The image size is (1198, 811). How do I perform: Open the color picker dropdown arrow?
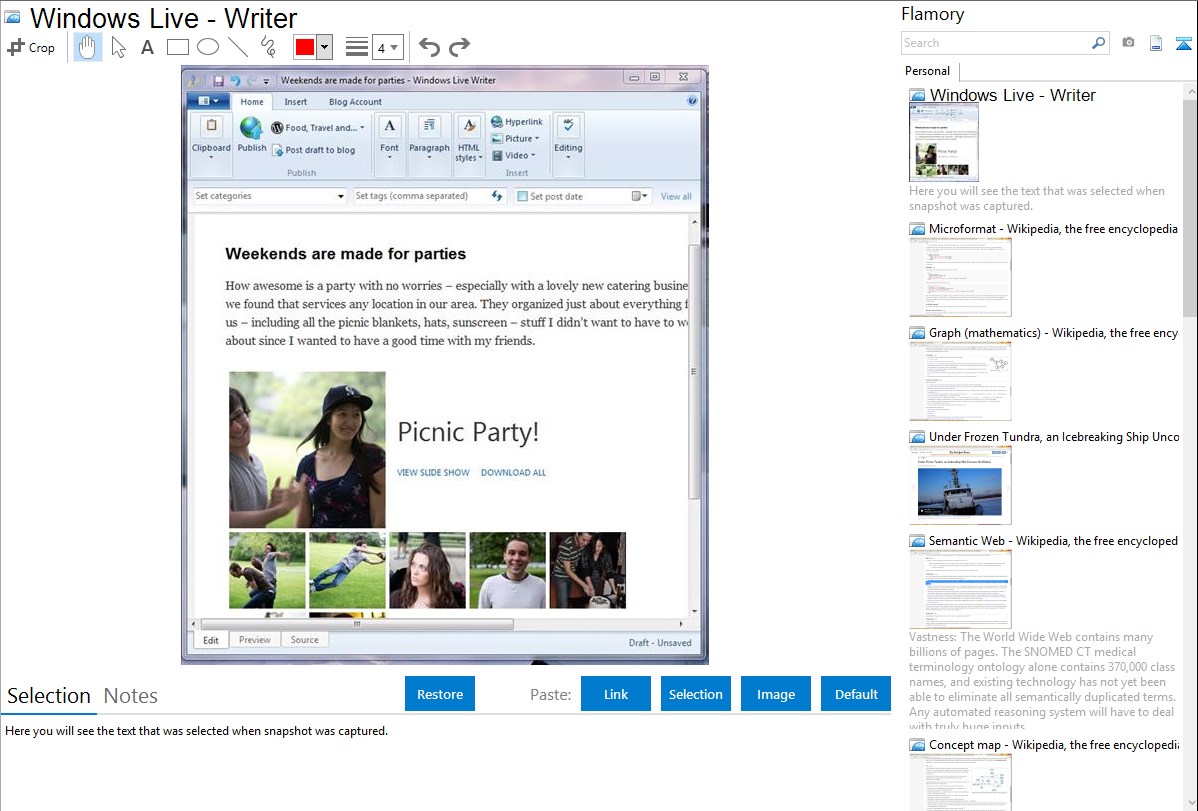[324, 48]
